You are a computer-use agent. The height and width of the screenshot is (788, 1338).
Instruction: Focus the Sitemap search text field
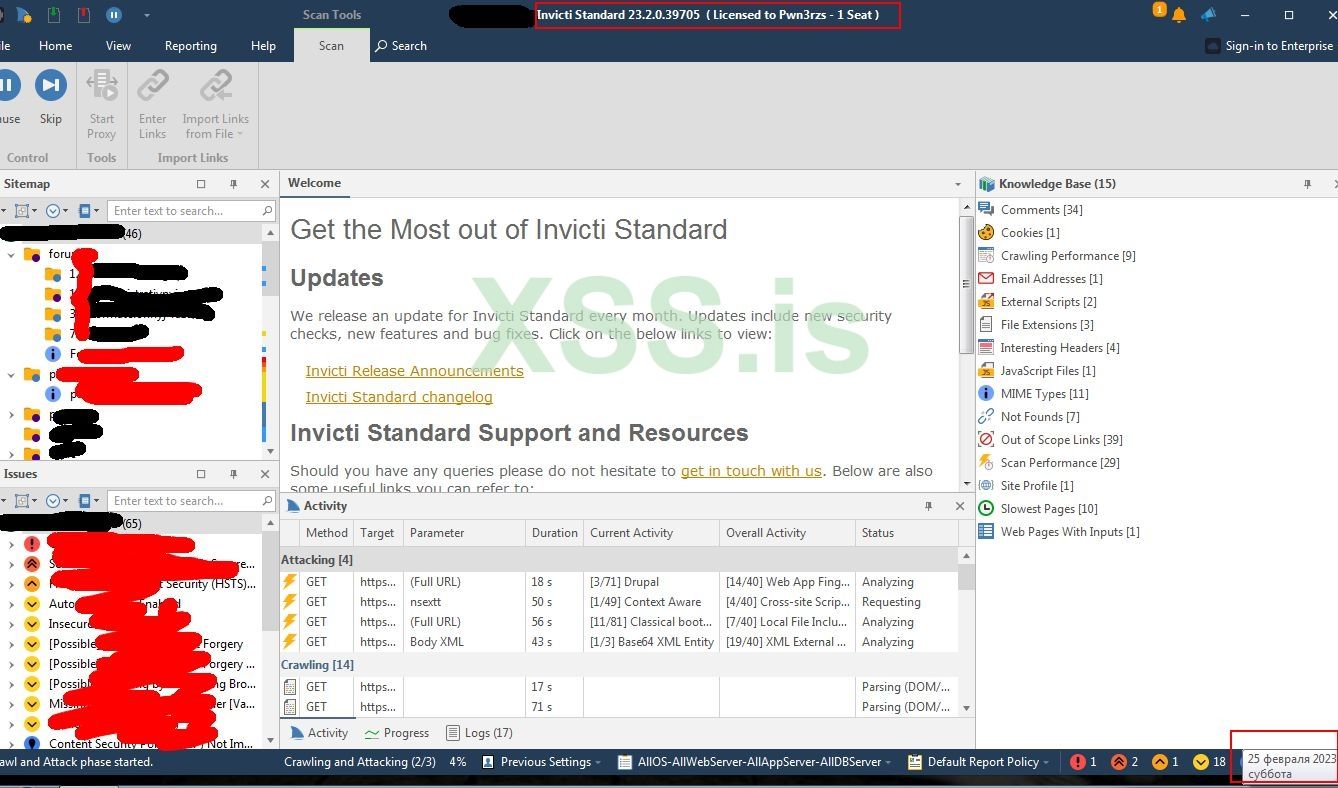pyautogui.click(x=185, y=211)
